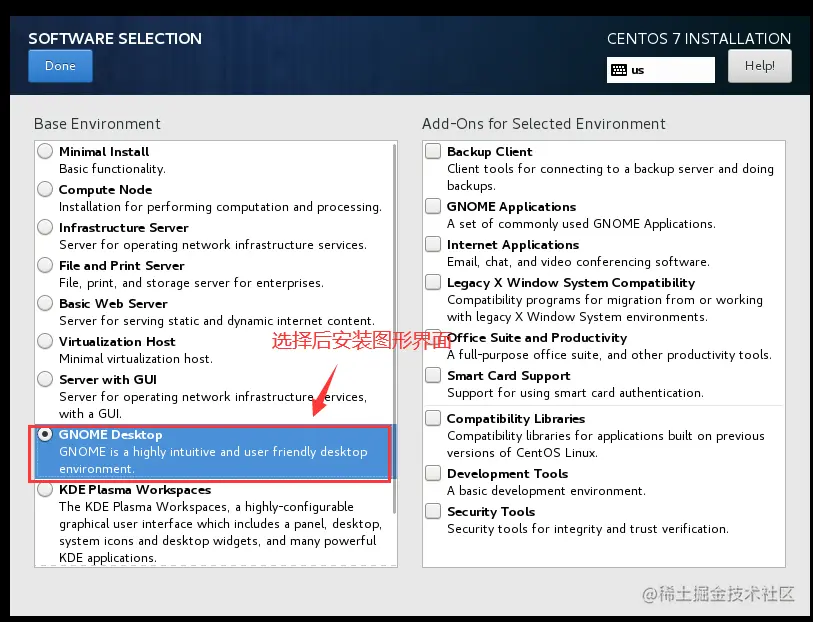Viewport: 813px width, 622px height.
Task: Choose the Infrastructure Server radio button
Action: click(x=45, y=227)
